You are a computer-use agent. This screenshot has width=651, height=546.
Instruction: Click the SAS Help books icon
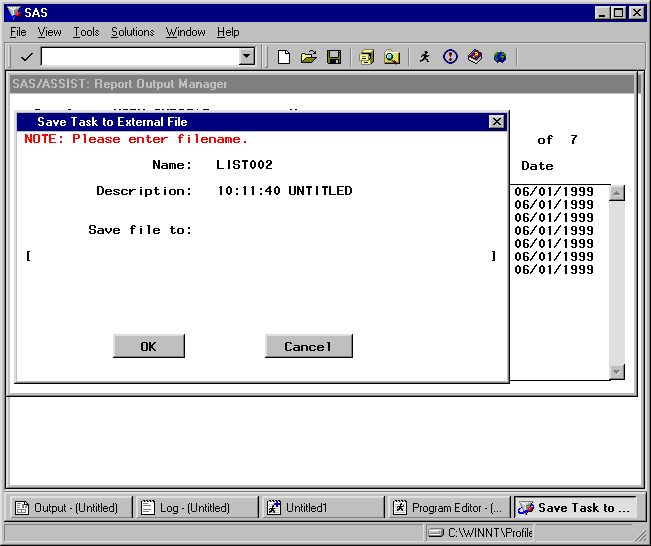click(475, 57)
